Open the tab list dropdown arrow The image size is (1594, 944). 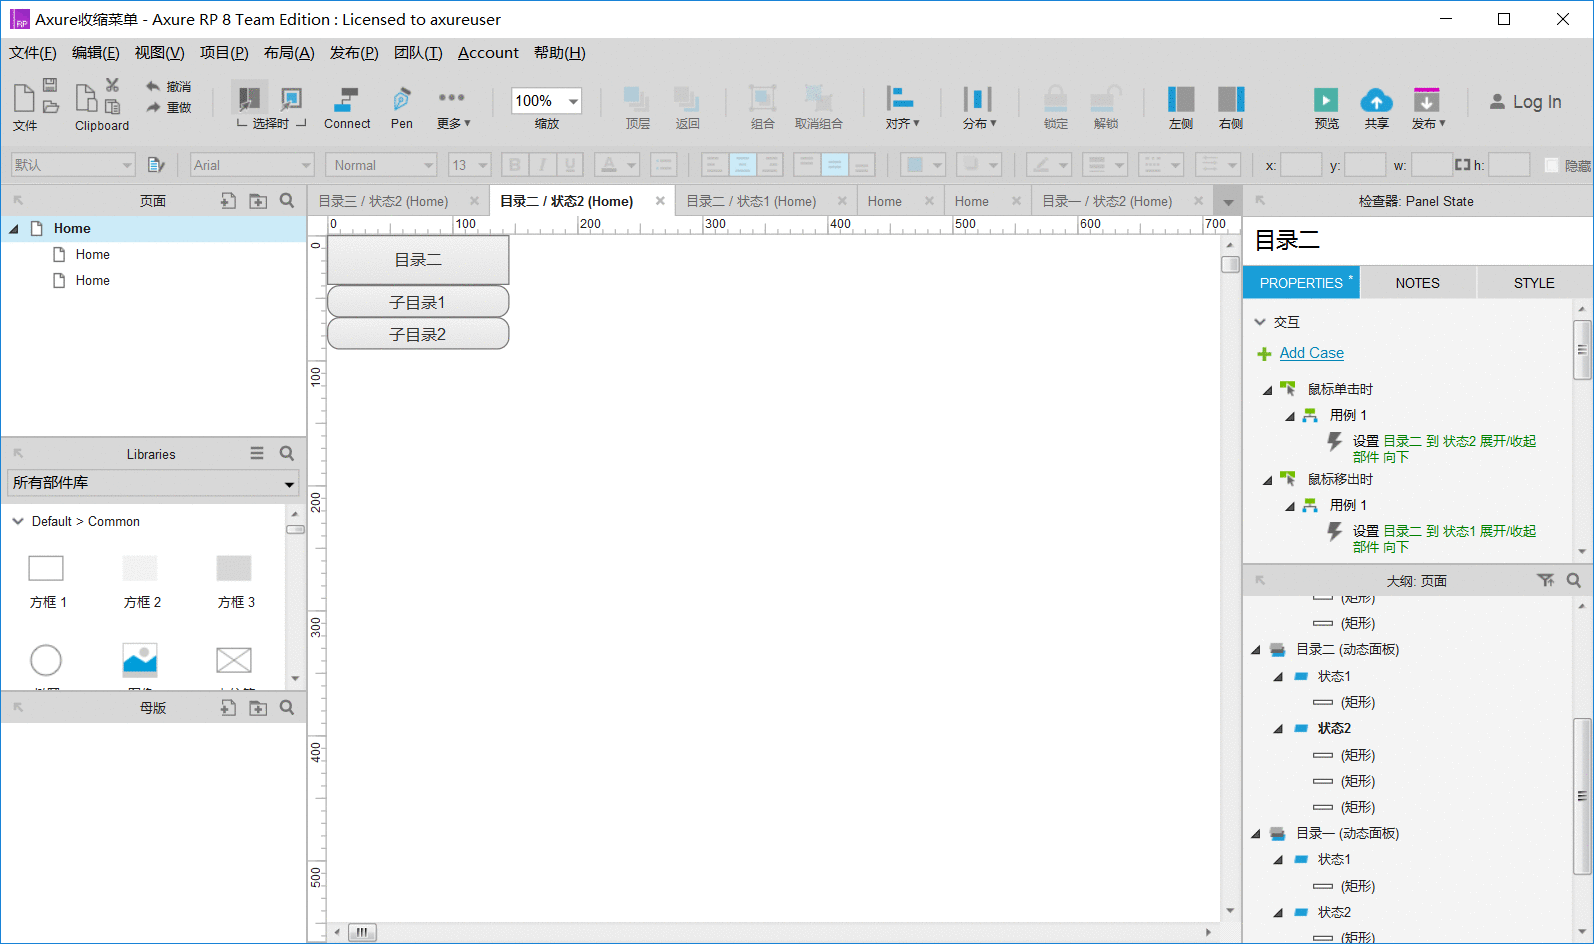click(x=1228, y=202)
